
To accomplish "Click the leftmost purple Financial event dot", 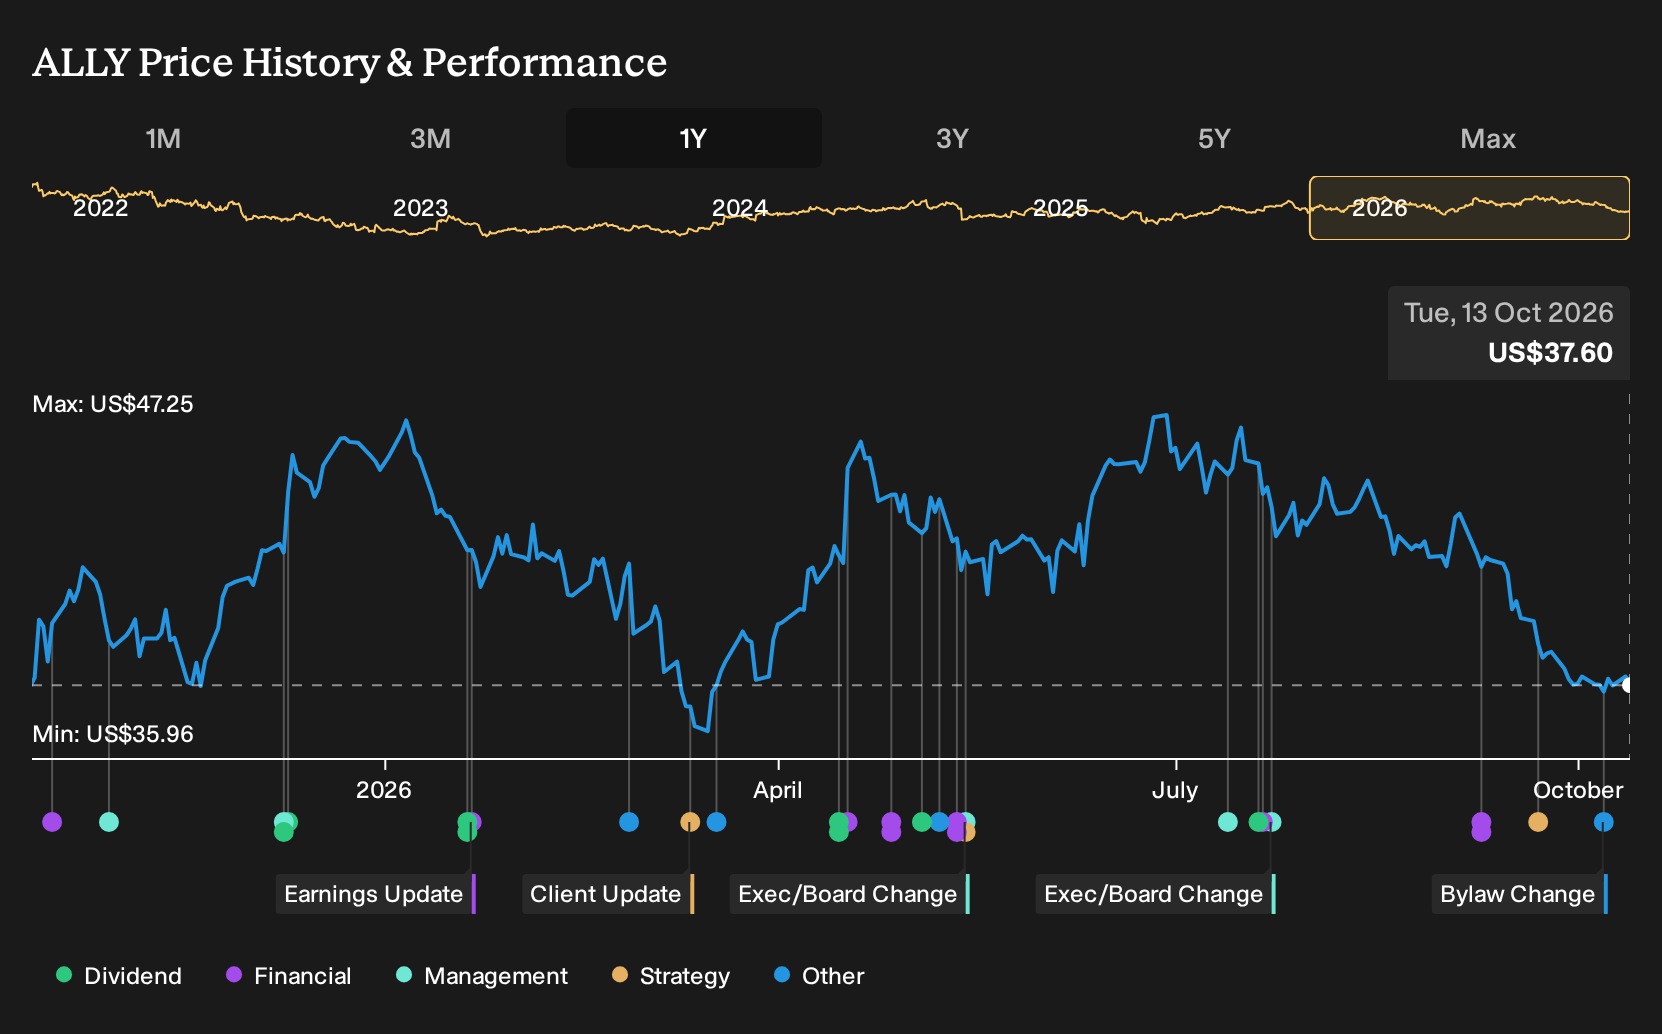I will pyautogui.click(x=52, y=822).
